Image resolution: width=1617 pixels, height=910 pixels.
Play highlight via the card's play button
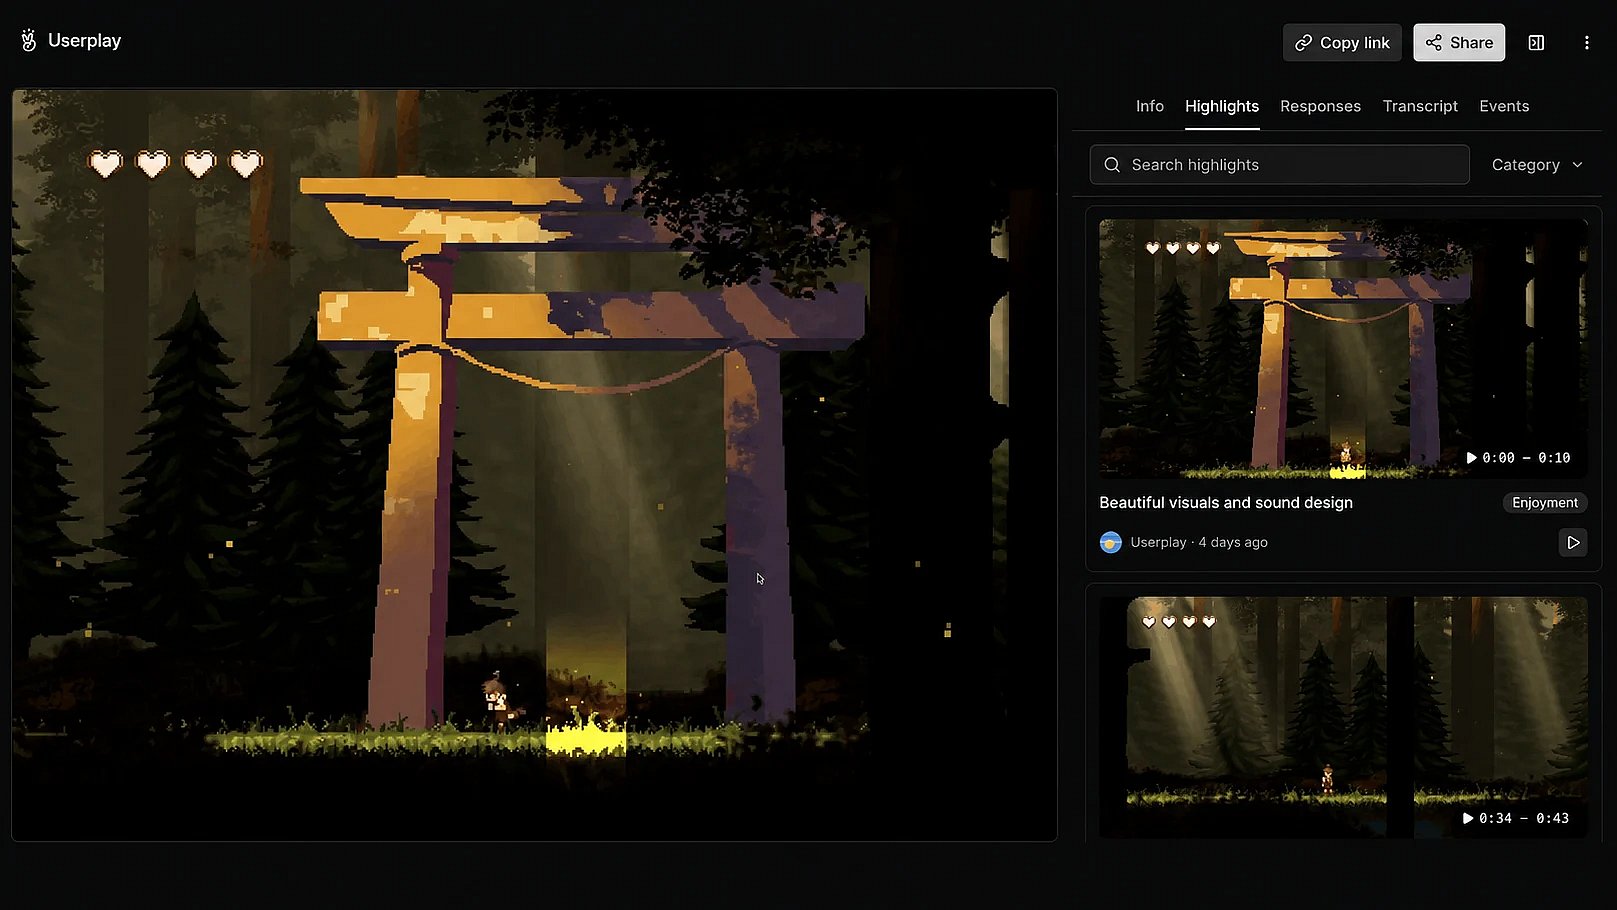click(x=1573, y=542)
